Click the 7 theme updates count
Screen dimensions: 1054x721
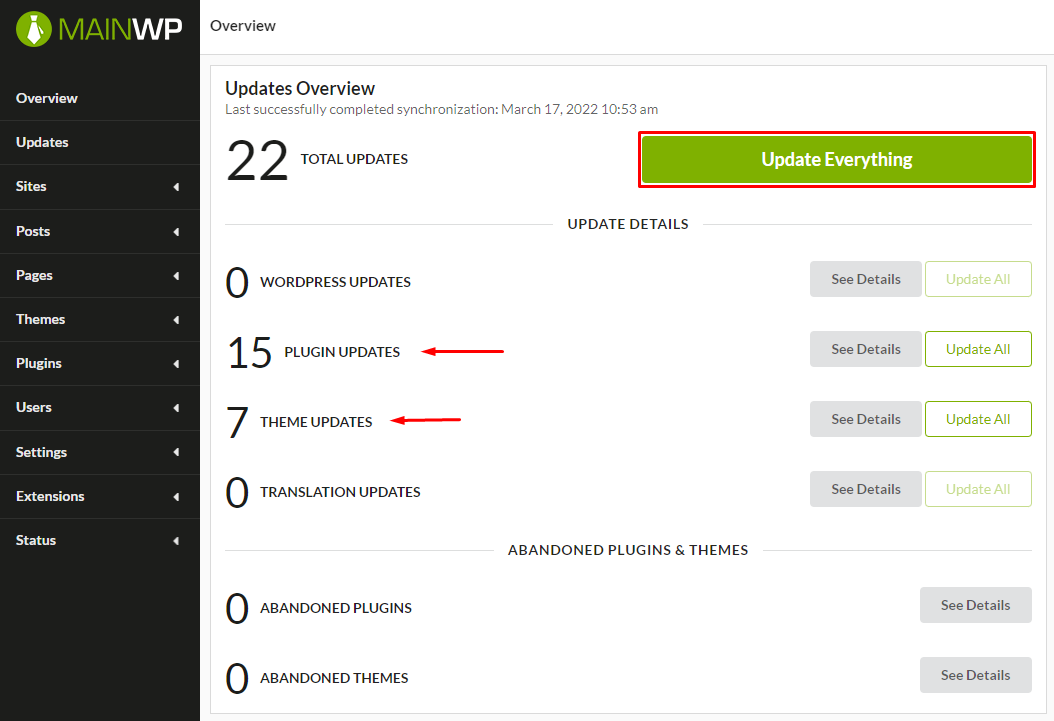pos(237,423)
